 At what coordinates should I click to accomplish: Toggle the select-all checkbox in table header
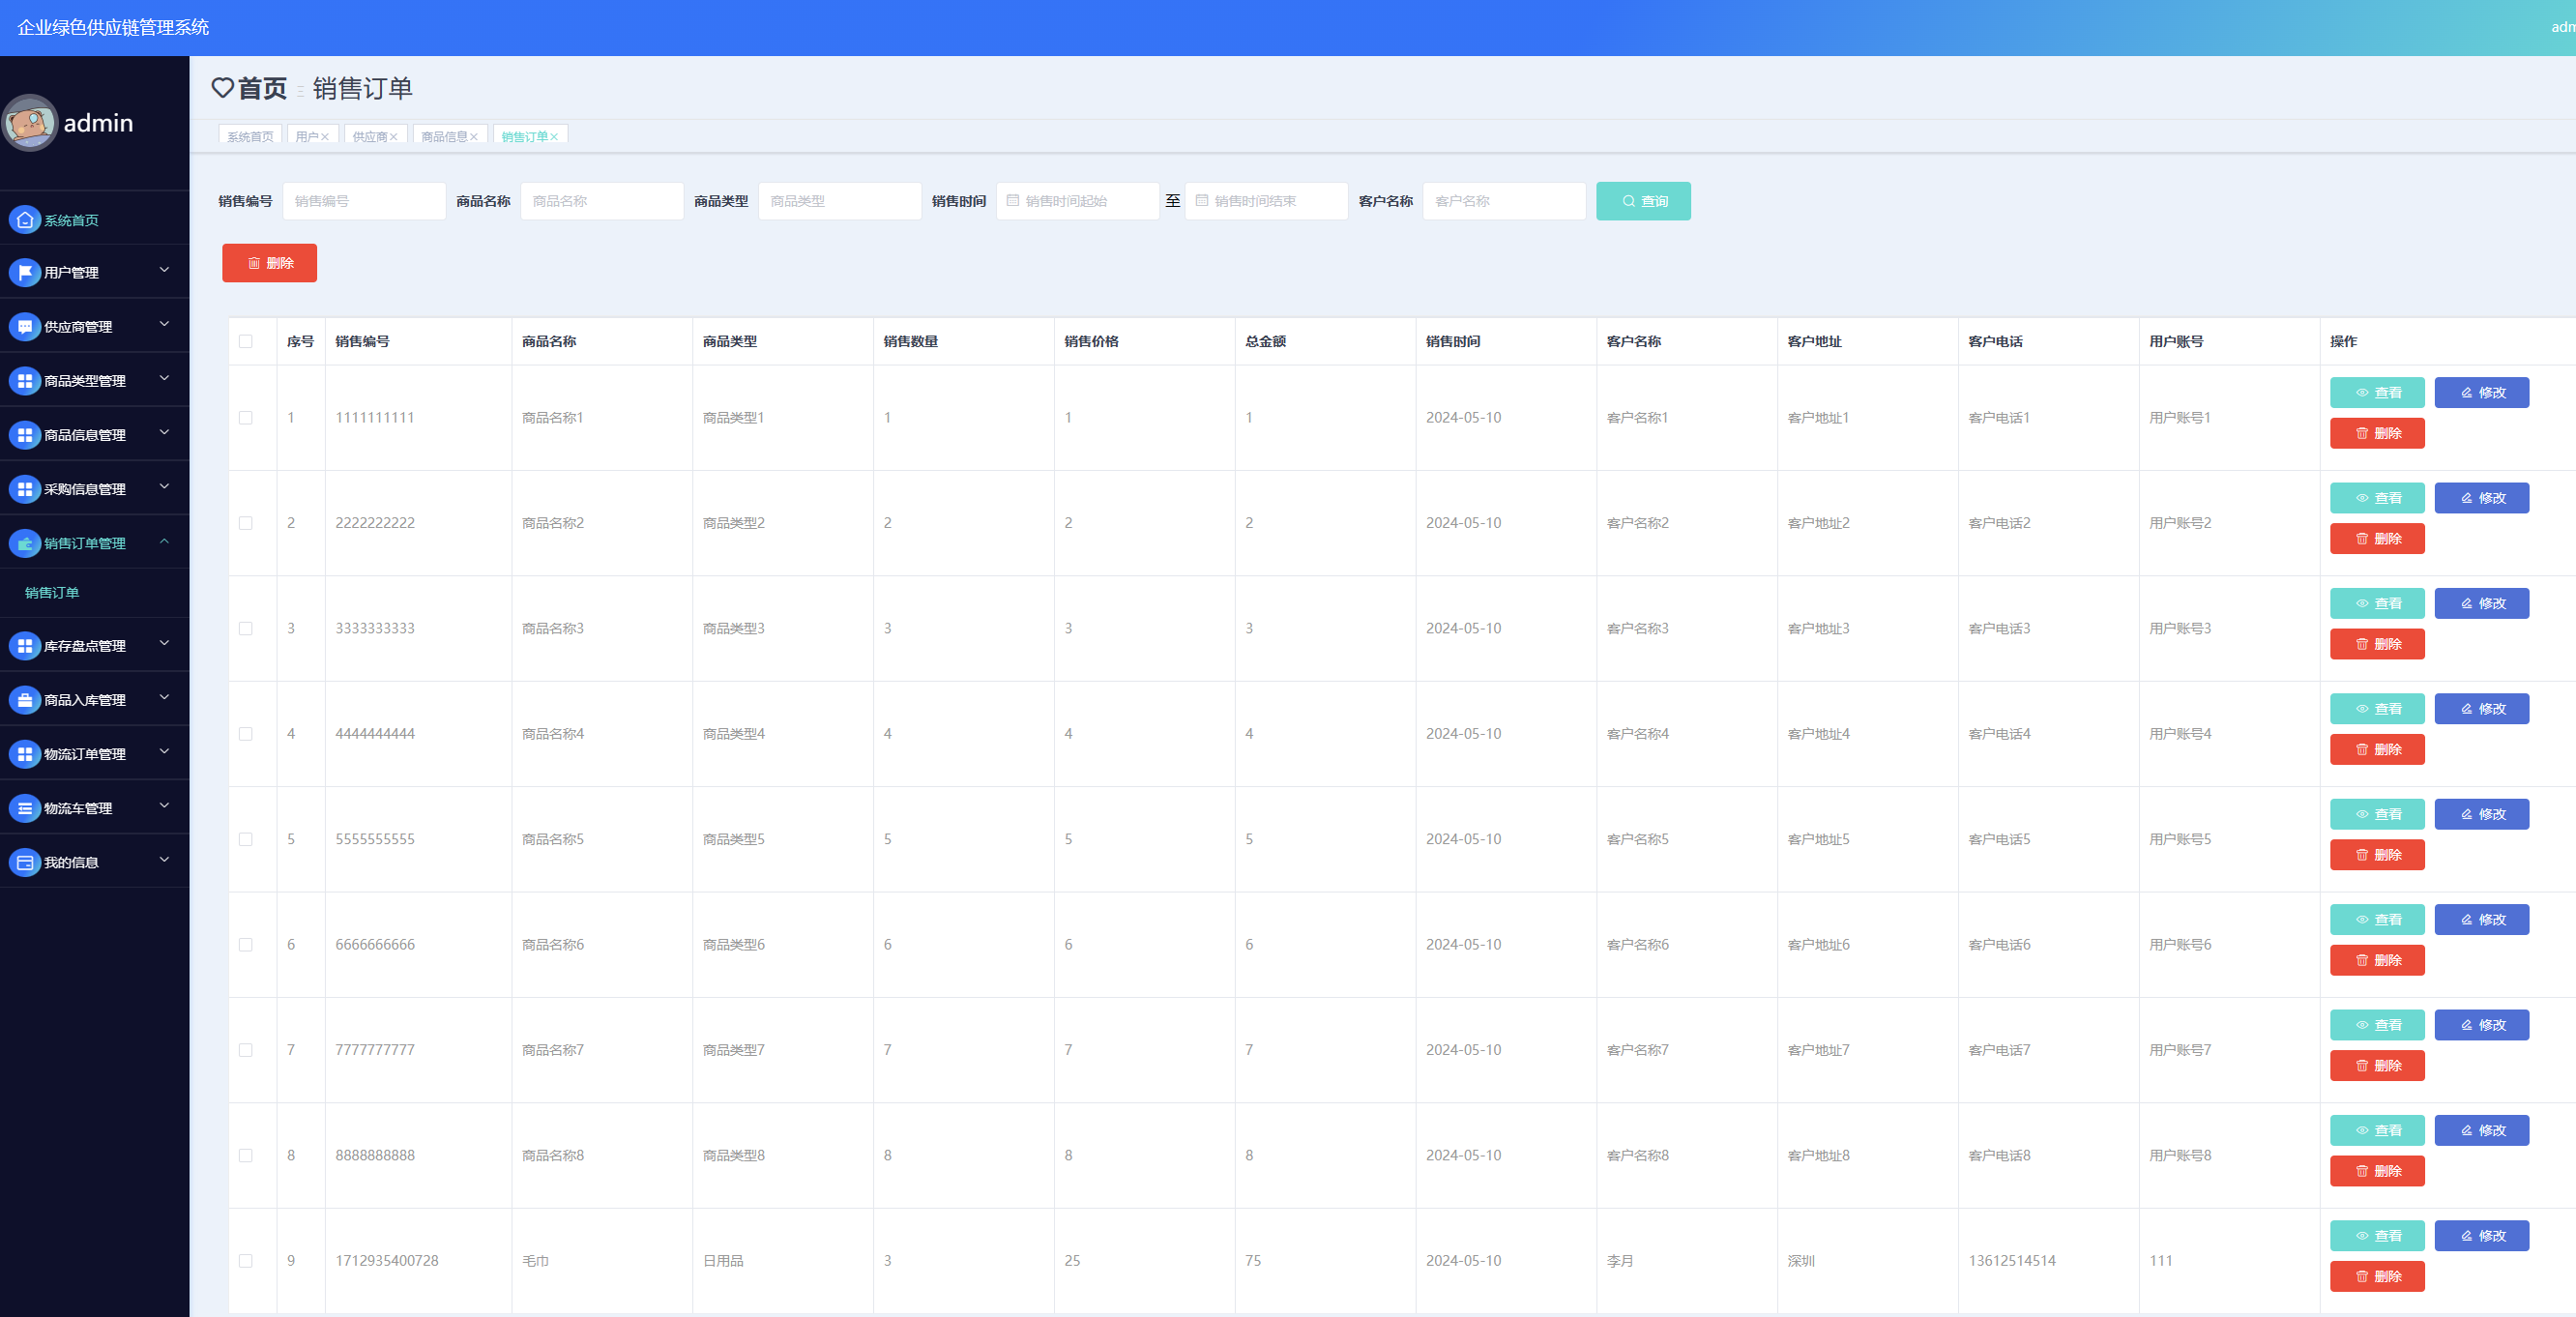click(x=245, y=341)
